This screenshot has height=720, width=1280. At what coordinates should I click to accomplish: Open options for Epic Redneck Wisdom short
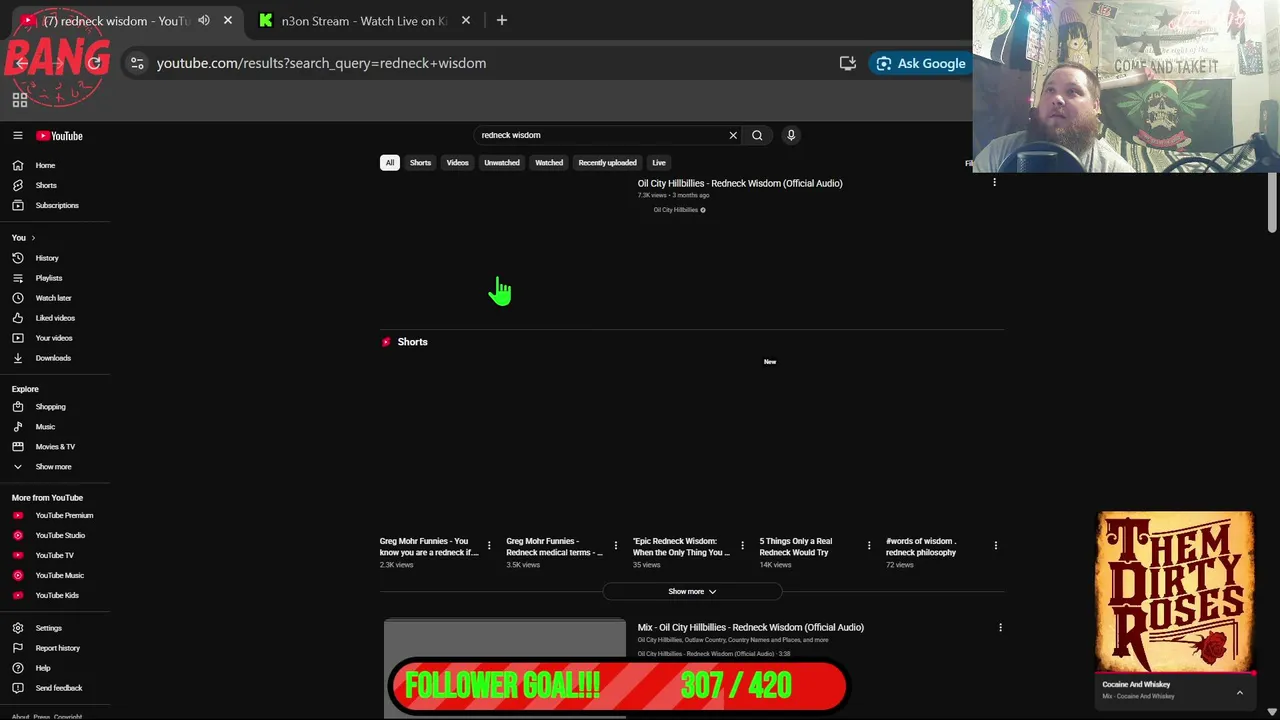[742, 546]
